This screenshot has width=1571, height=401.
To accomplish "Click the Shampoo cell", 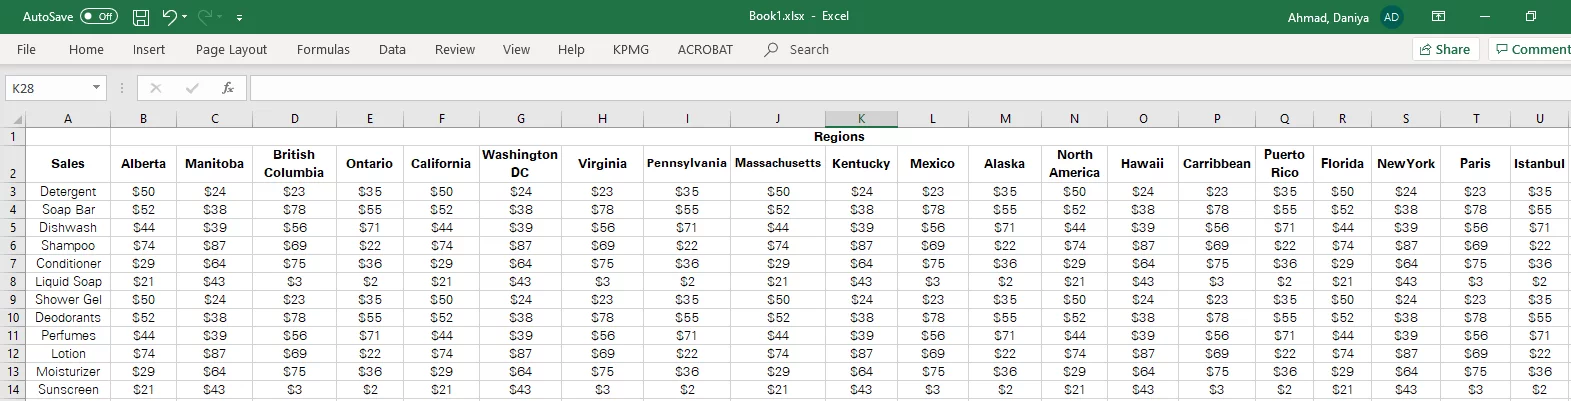I will (x=68, y=245).
